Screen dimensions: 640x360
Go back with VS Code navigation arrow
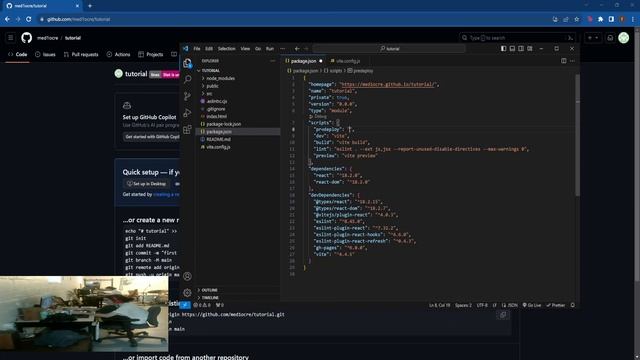(x=297, y=49)
